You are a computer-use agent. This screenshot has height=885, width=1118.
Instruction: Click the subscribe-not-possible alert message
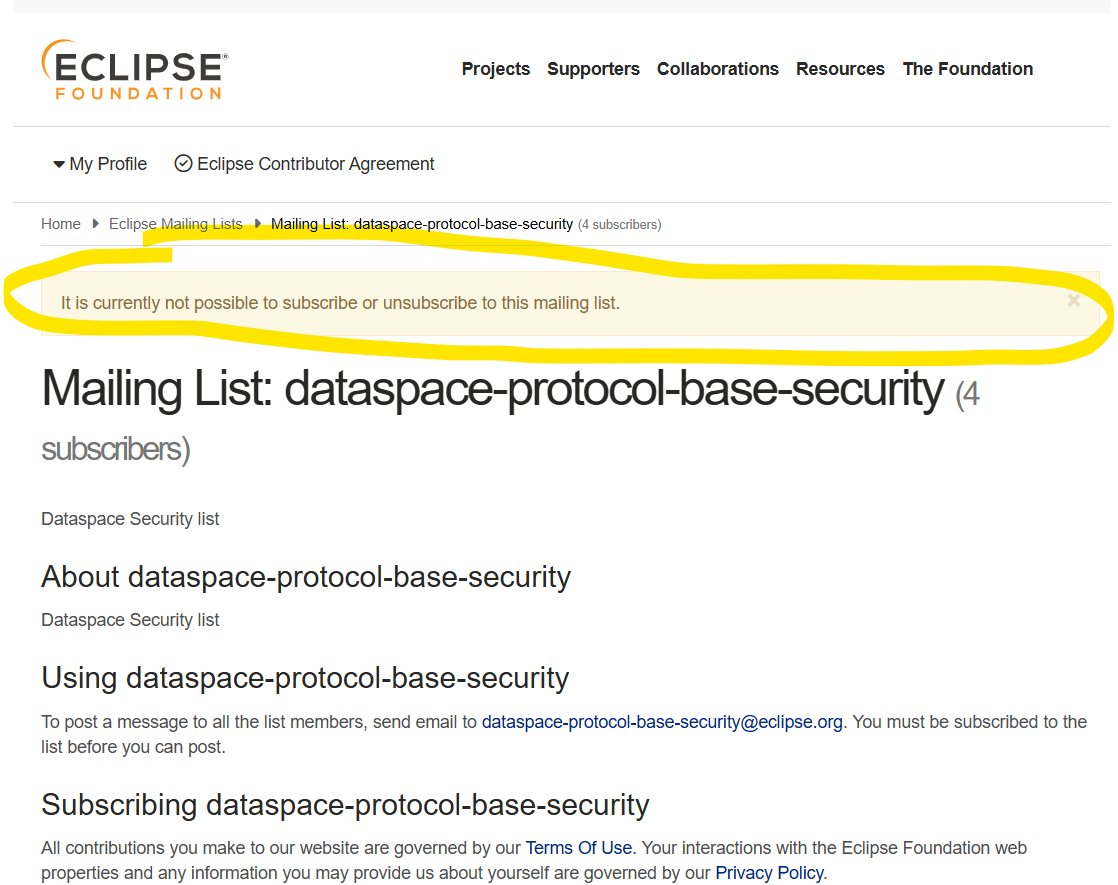340,303
